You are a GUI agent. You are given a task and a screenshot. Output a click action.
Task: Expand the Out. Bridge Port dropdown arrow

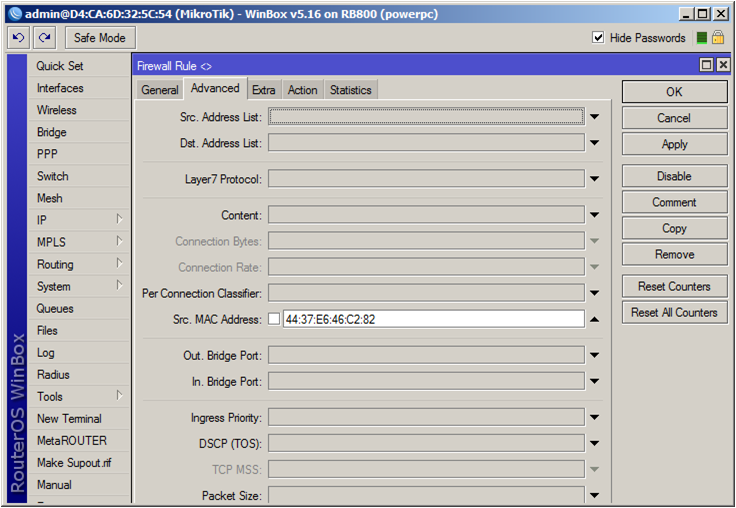pos(594,355)
